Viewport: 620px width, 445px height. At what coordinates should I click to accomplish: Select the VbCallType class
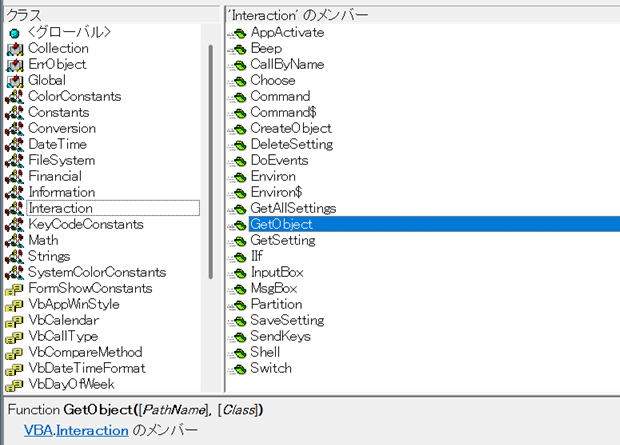(x=63, y=336)
